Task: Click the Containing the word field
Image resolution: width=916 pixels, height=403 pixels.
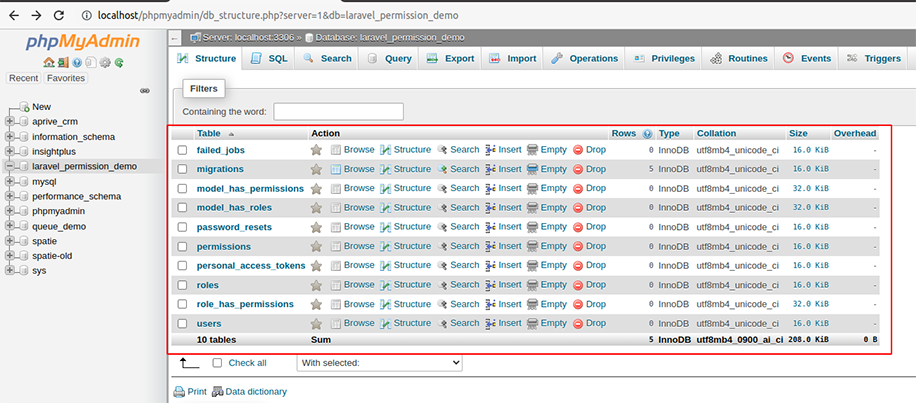Action: coord(338,112)
